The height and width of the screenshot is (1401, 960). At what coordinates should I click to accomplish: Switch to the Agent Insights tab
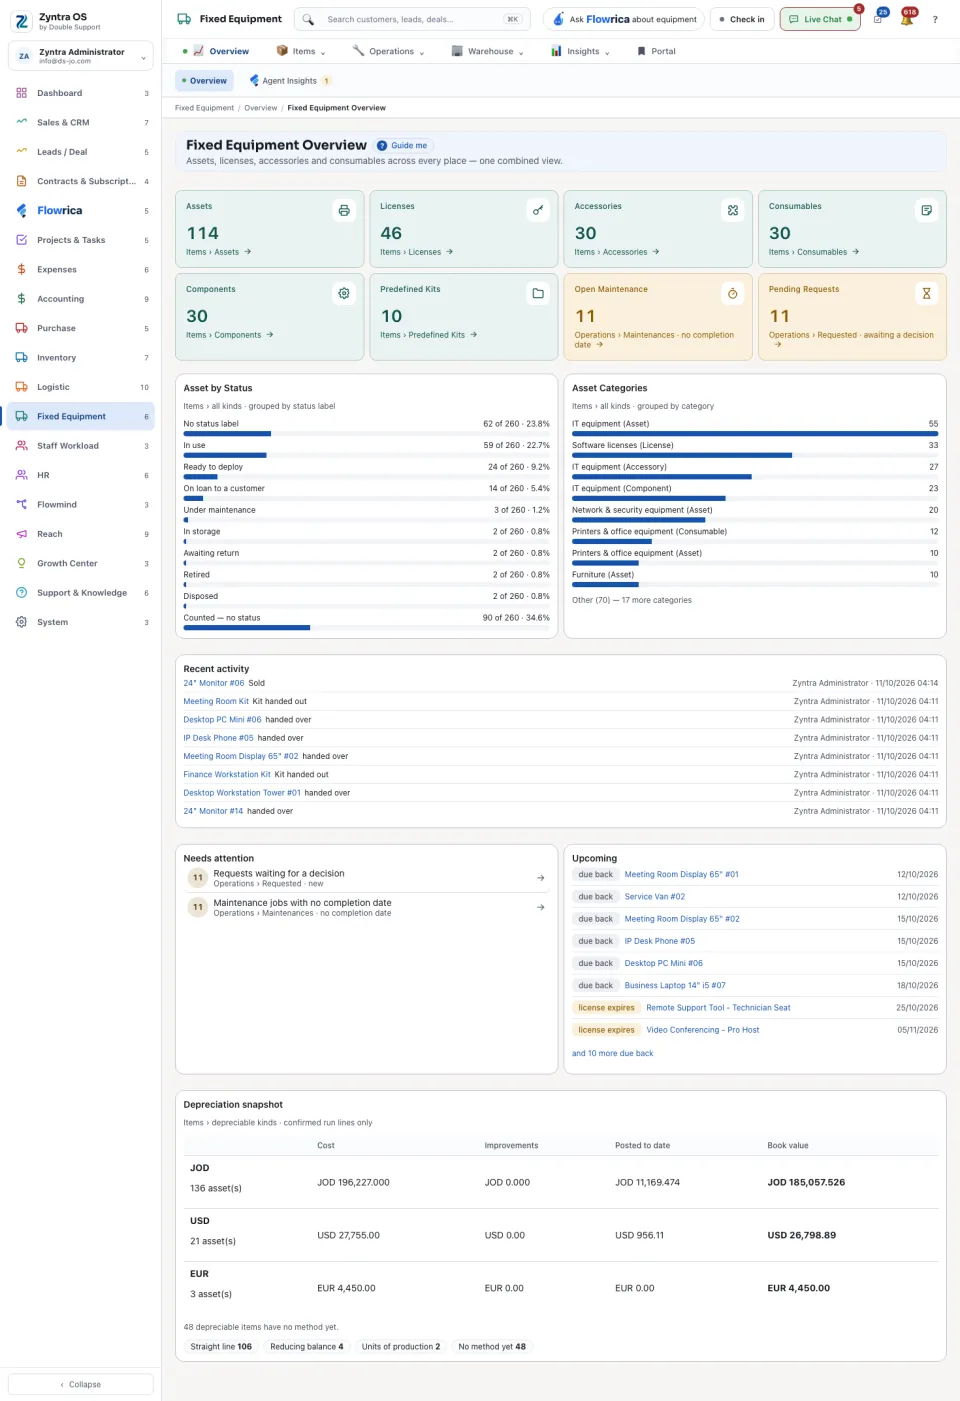tap(290, 81)
